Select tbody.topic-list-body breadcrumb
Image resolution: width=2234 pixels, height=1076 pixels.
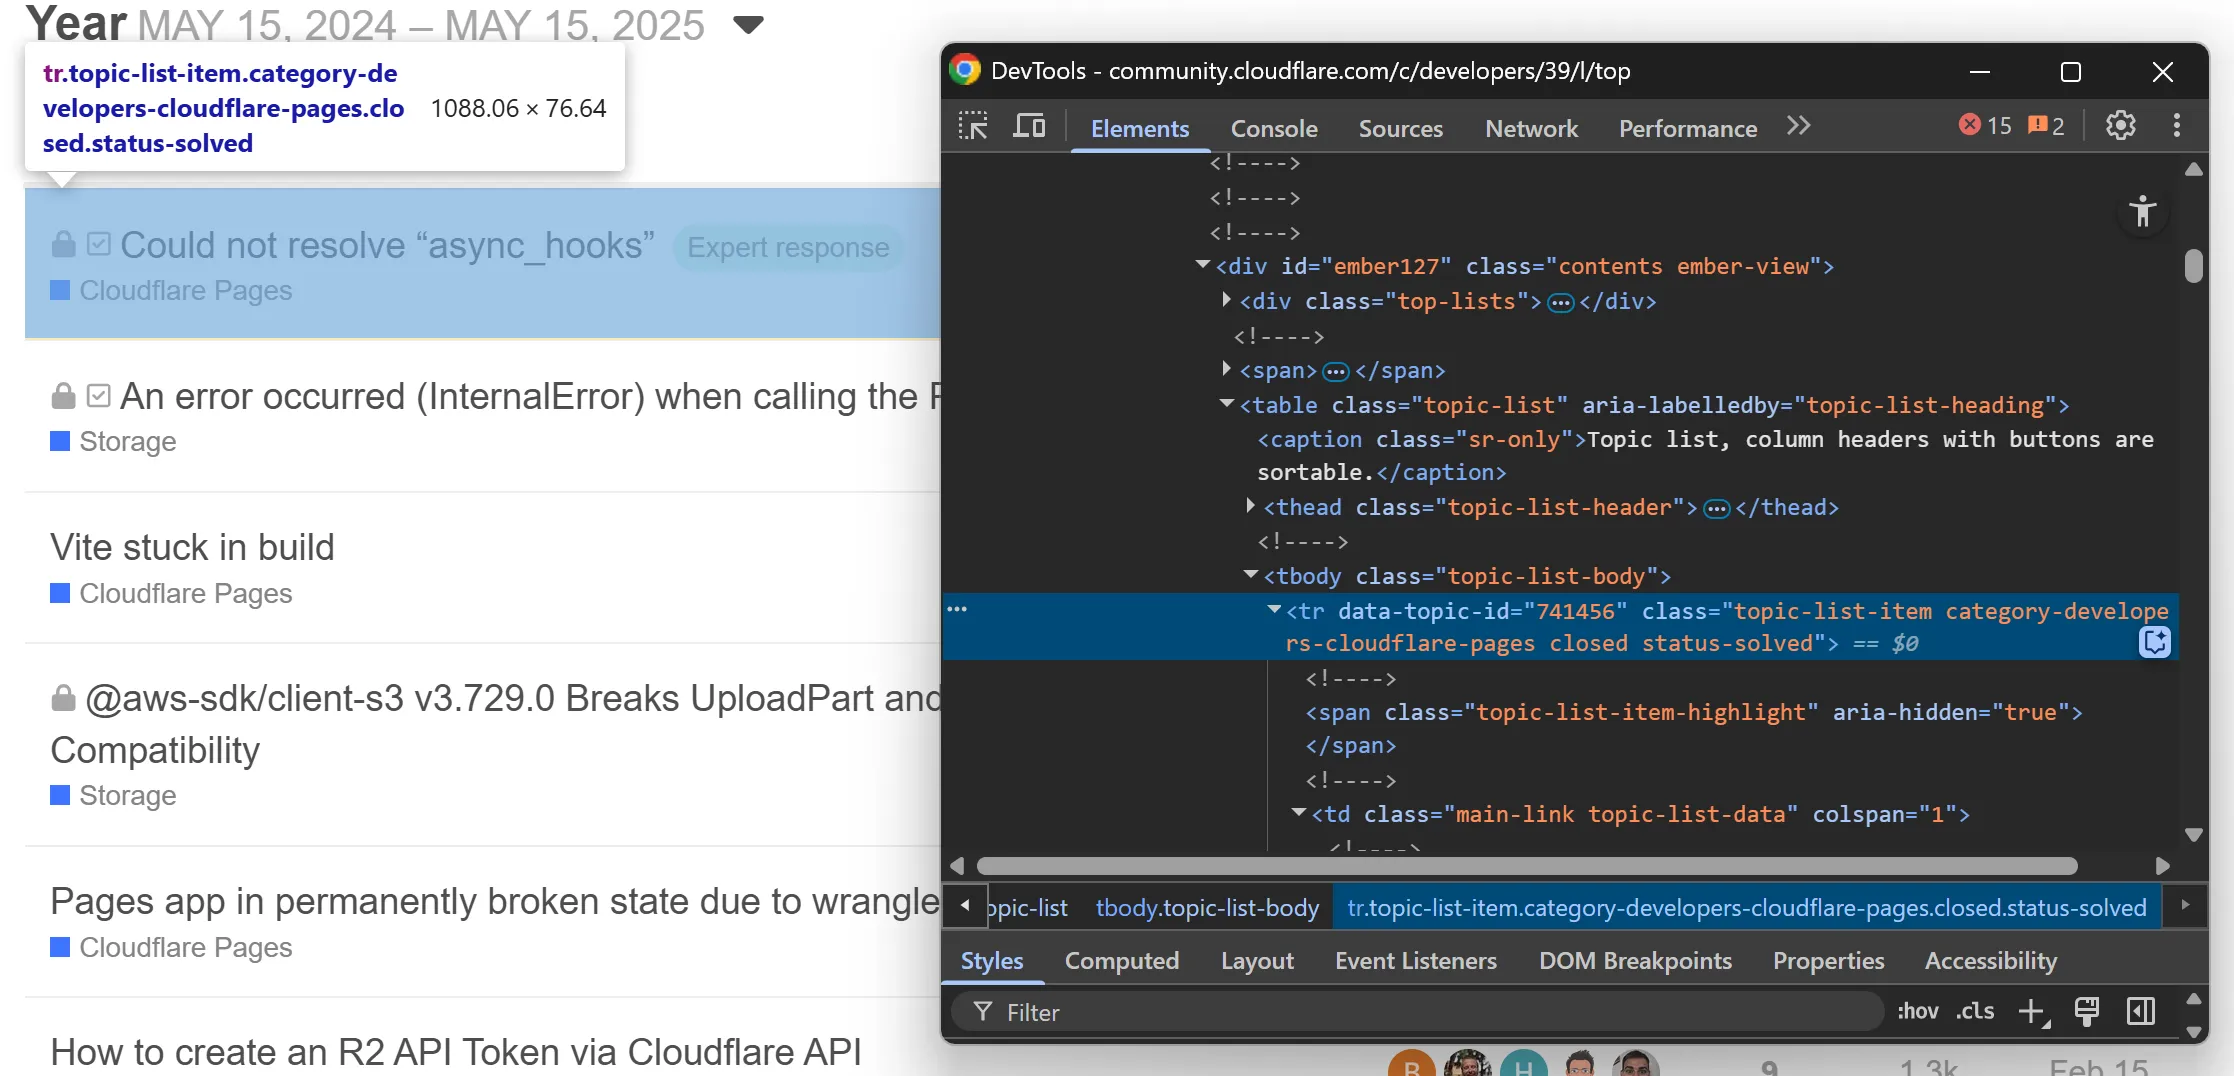tap(1207, 907)
